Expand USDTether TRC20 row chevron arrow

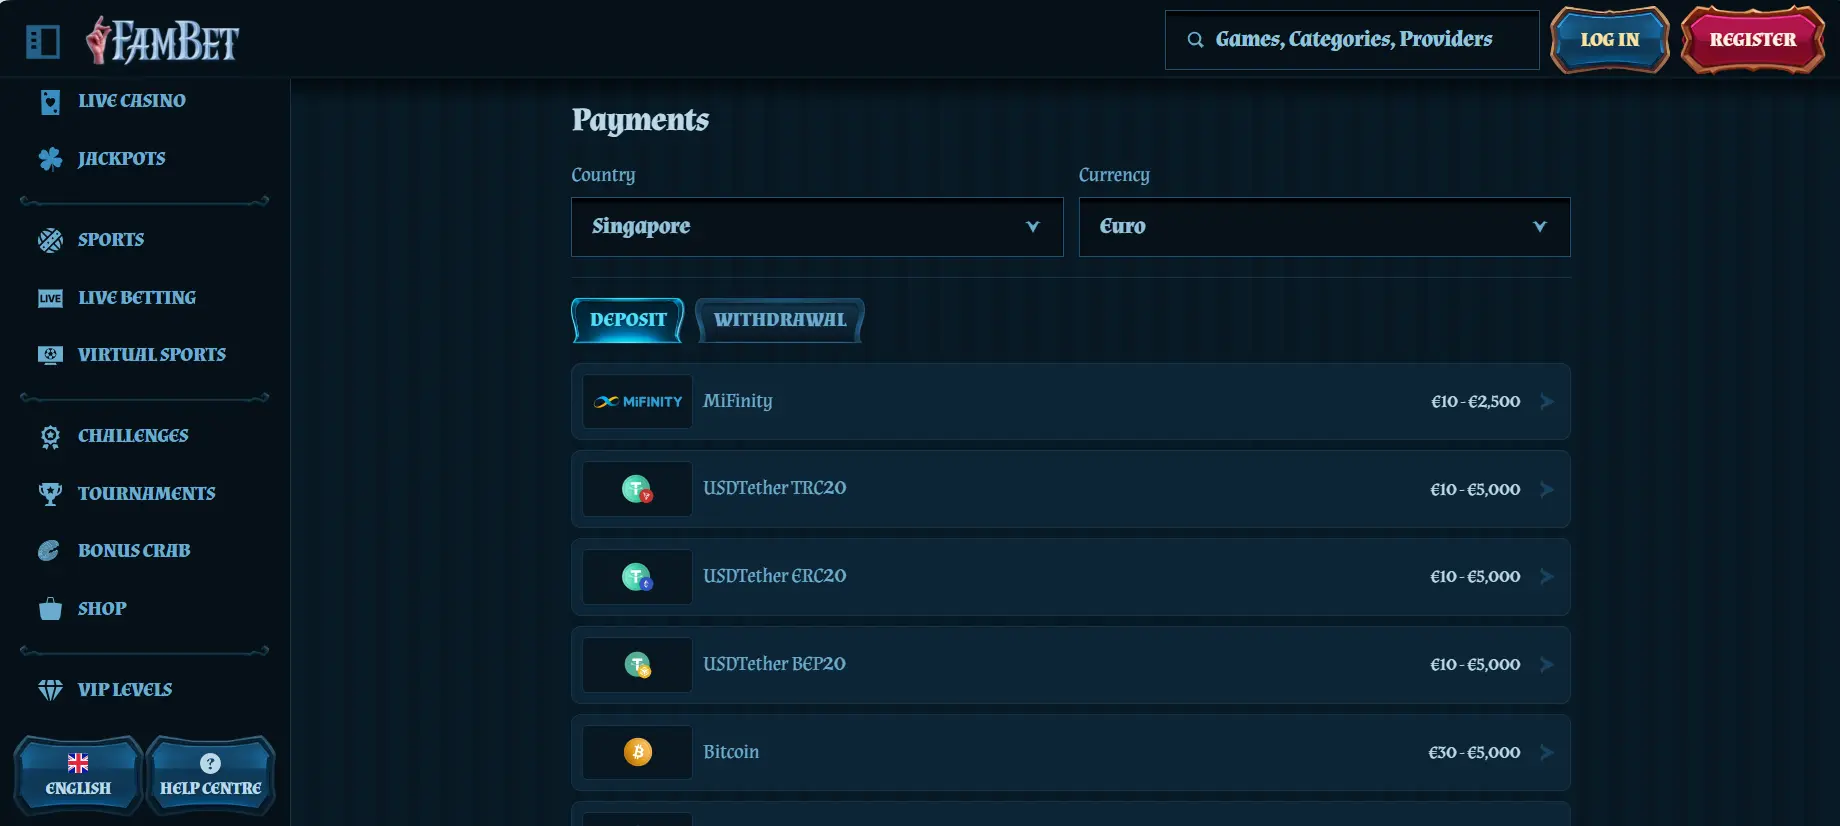click(1547, 490)
